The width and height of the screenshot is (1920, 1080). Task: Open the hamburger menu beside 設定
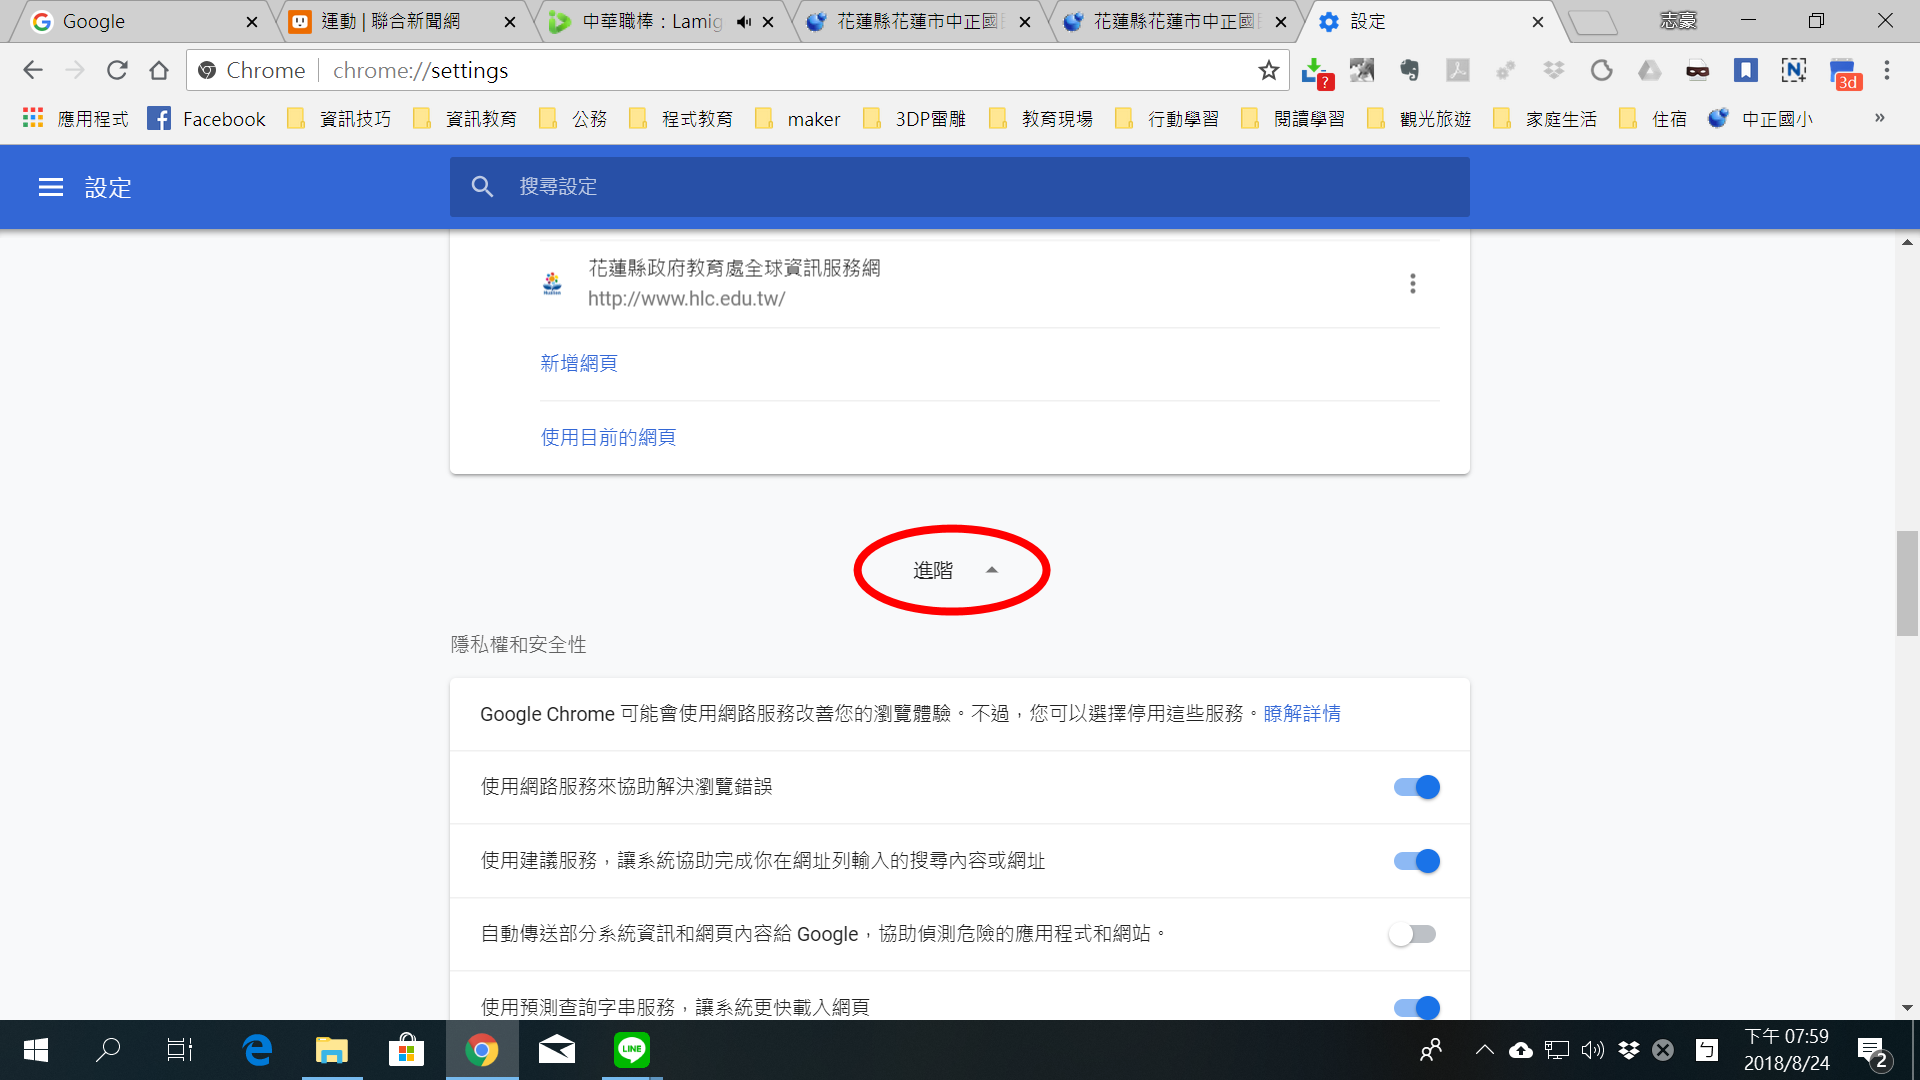(x=50, y=187)
